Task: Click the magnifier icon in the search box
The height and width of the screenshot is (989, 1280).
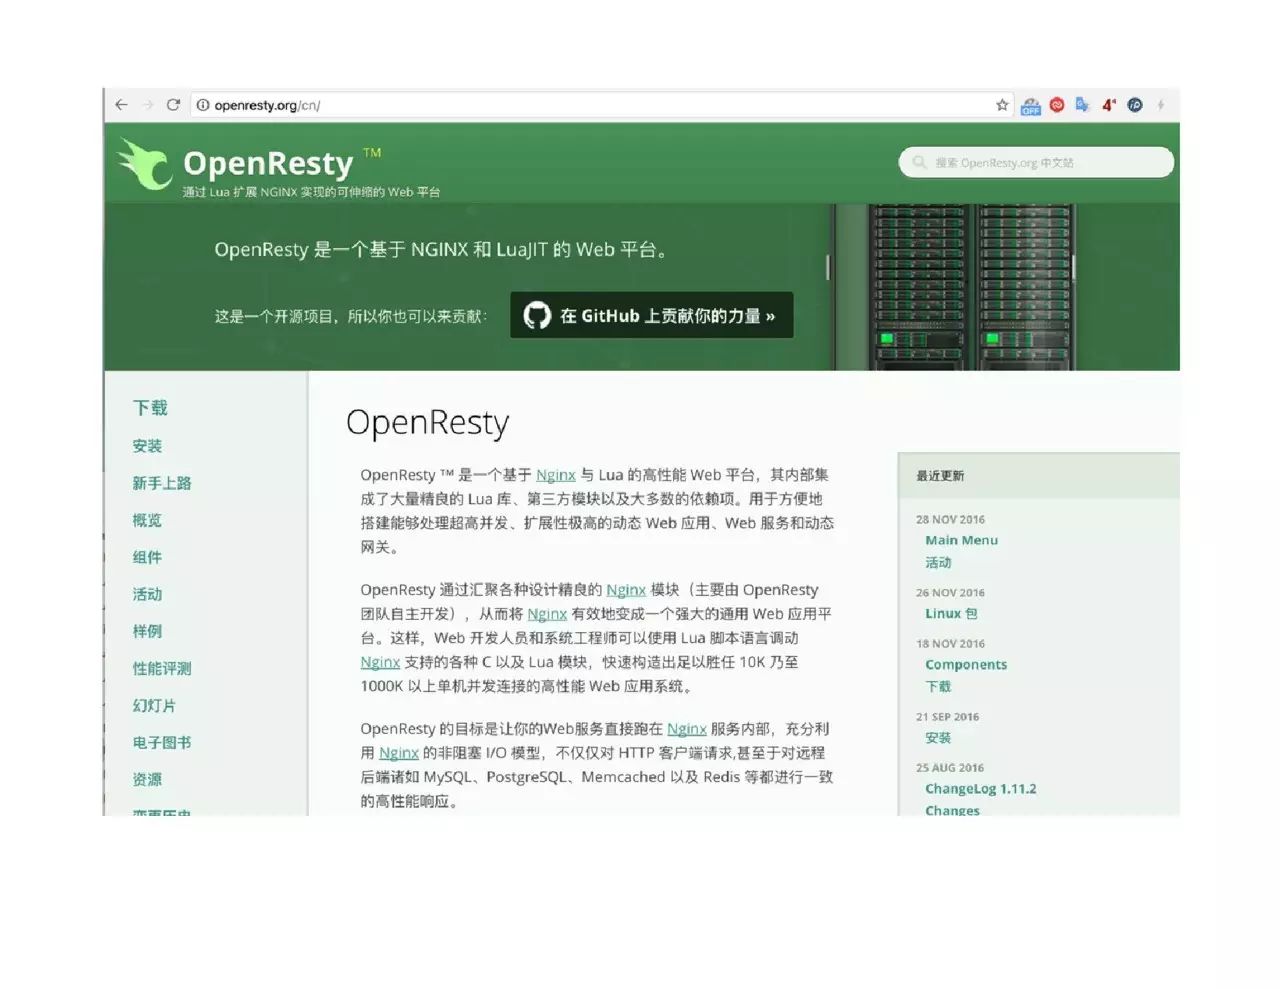Action: point(919,162)
